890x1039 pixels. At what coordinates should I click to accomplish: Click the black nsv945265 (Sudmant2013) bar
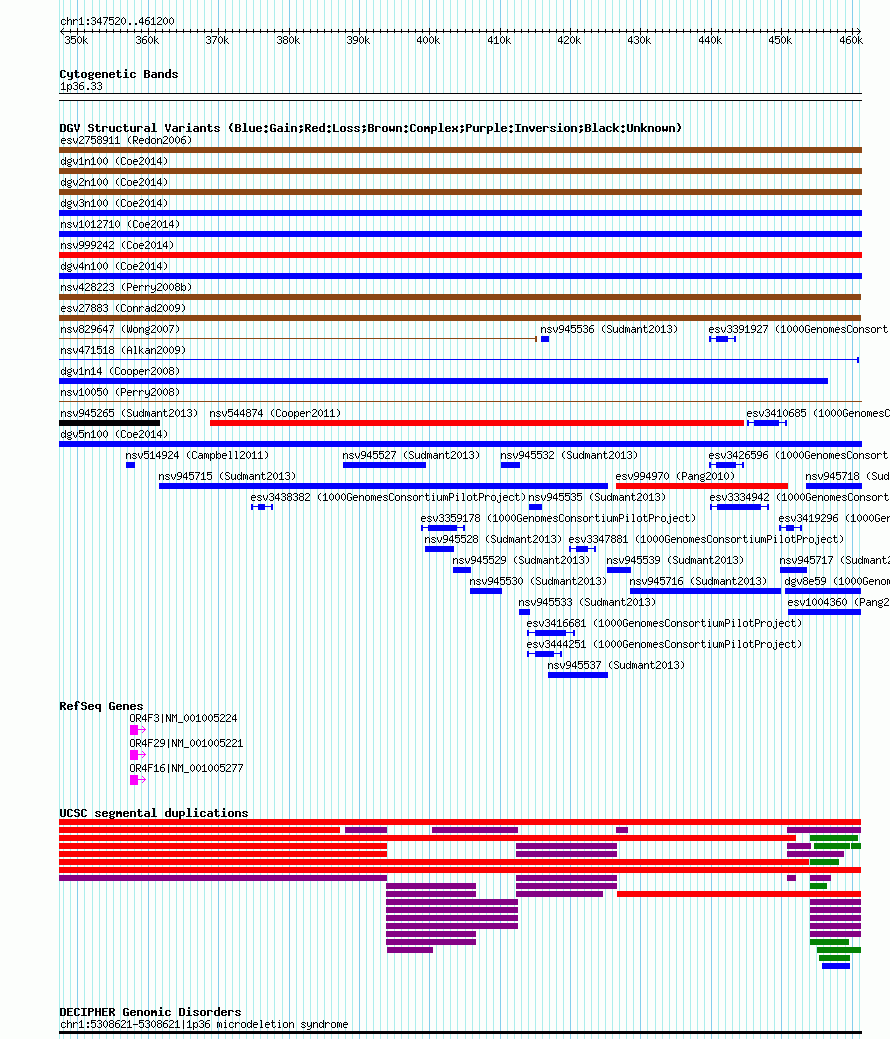point(109,423)
